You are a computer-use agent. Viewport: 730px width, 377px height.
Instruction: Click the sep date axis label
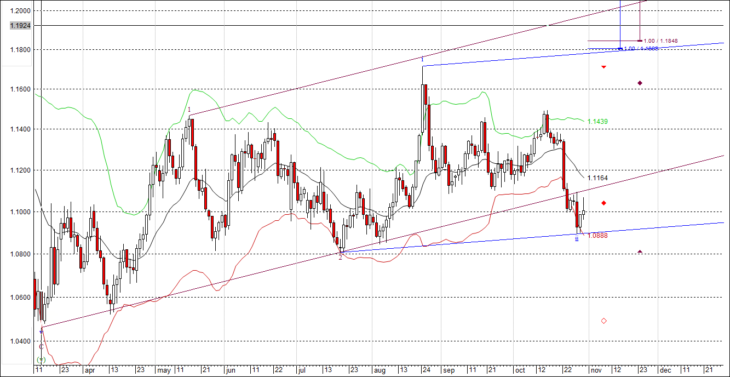448,370
